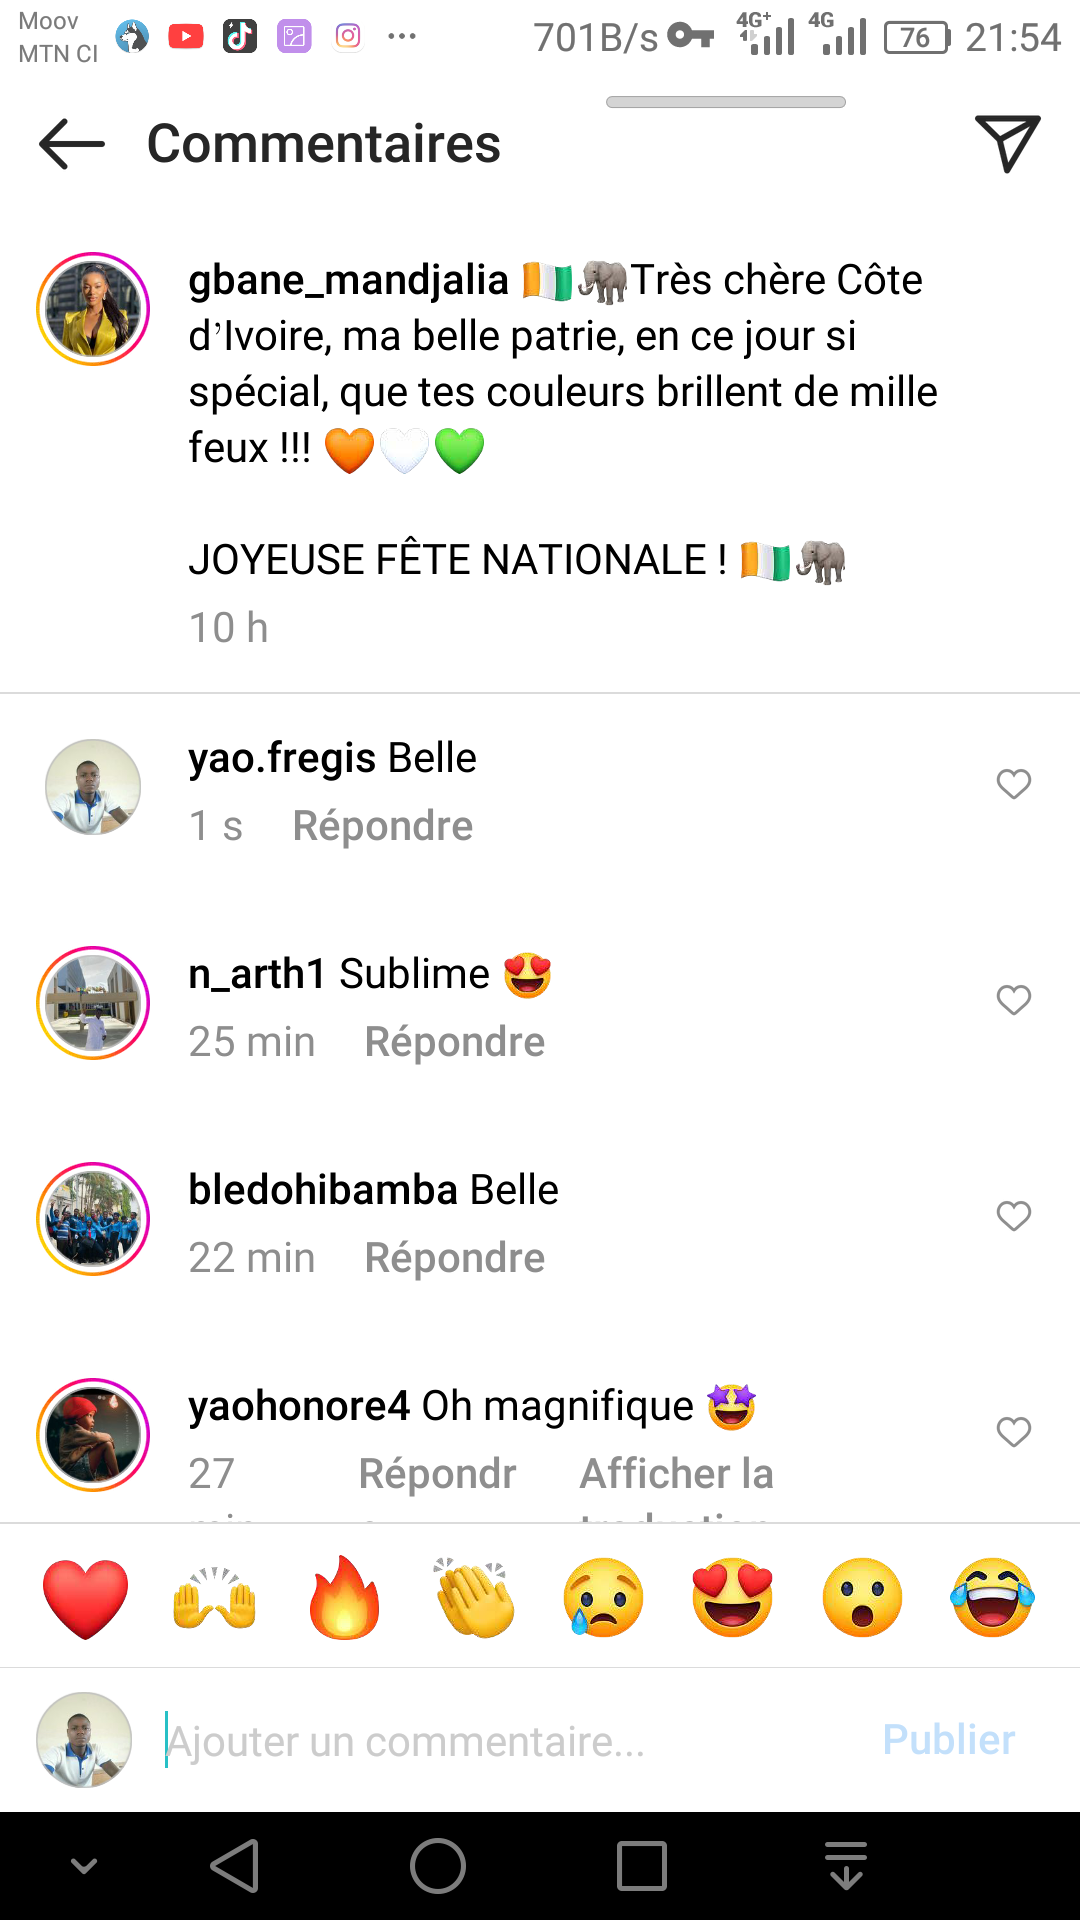Reply to yao.fregis via Répondre
Viewport: 1080px width, 1920px height.
[382, 826]
